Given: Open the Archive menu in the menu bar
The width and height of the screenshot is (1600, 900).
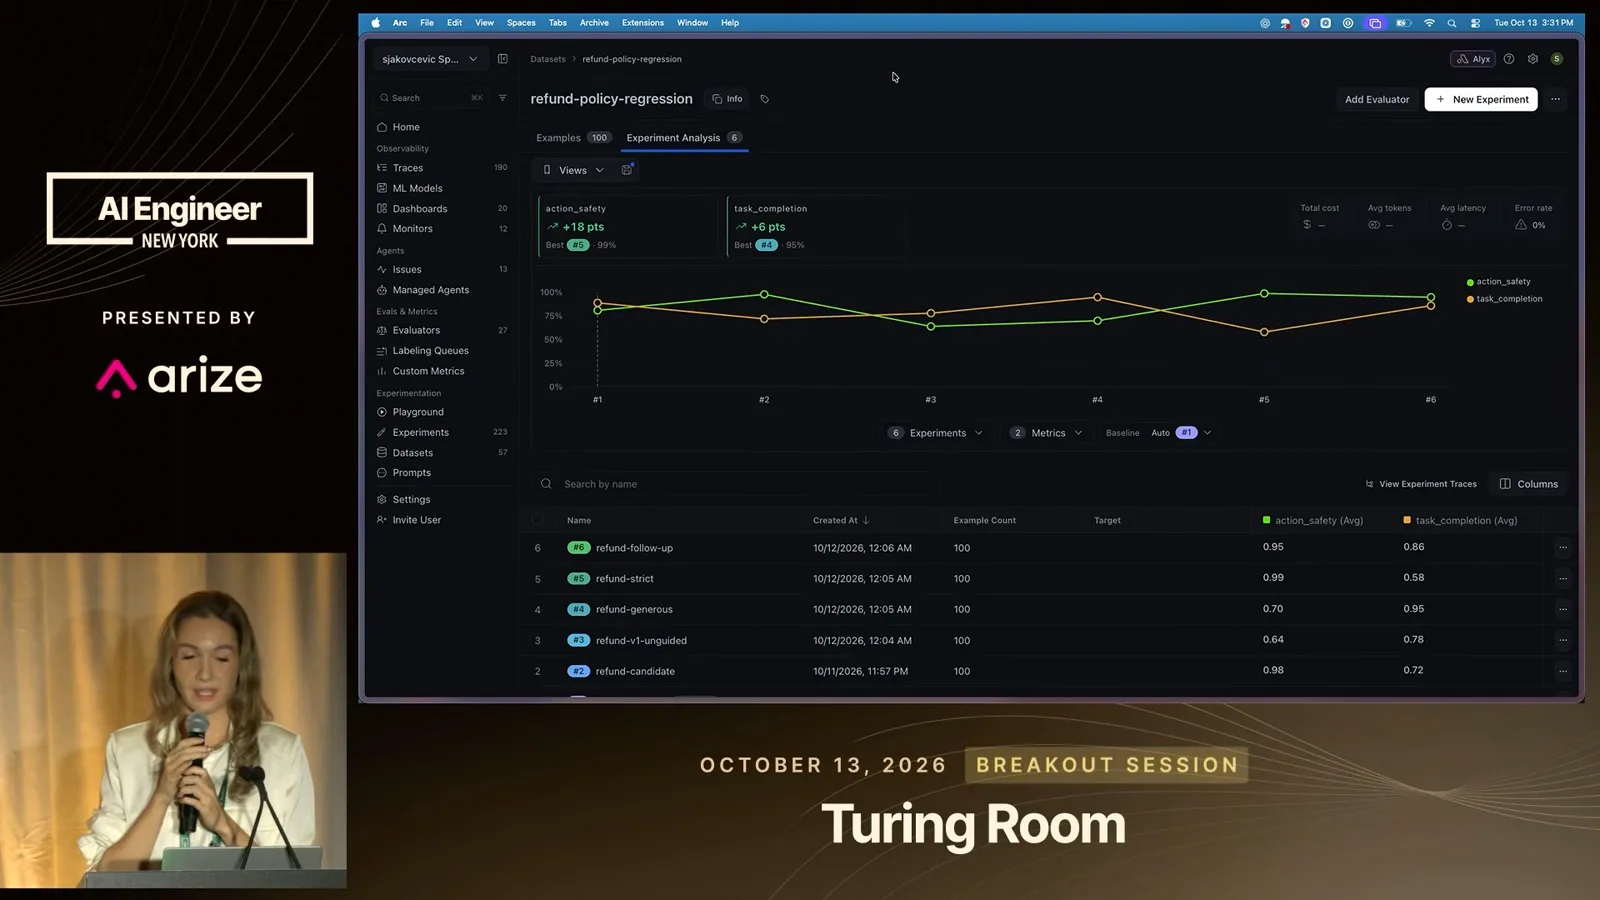Looking at the screenshot, I should pos(594,23).
